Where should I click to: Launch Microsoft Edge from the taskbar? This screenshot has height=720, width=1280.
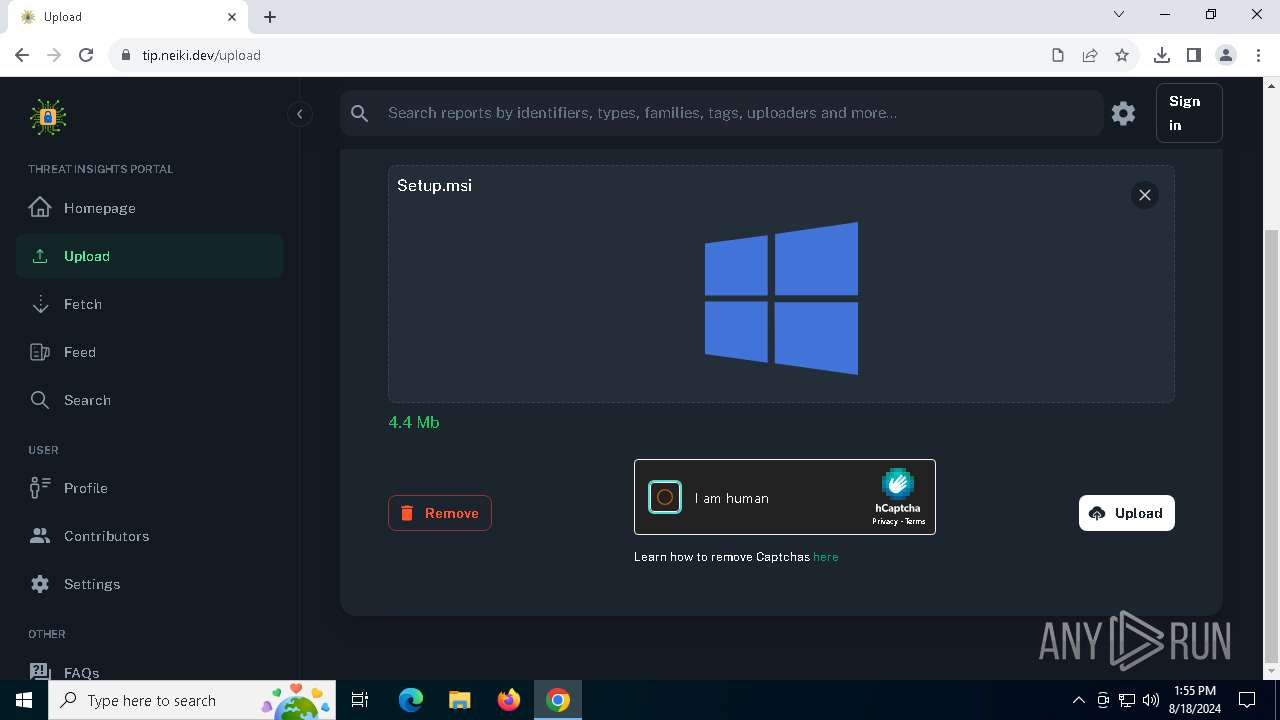click(411, 700)
